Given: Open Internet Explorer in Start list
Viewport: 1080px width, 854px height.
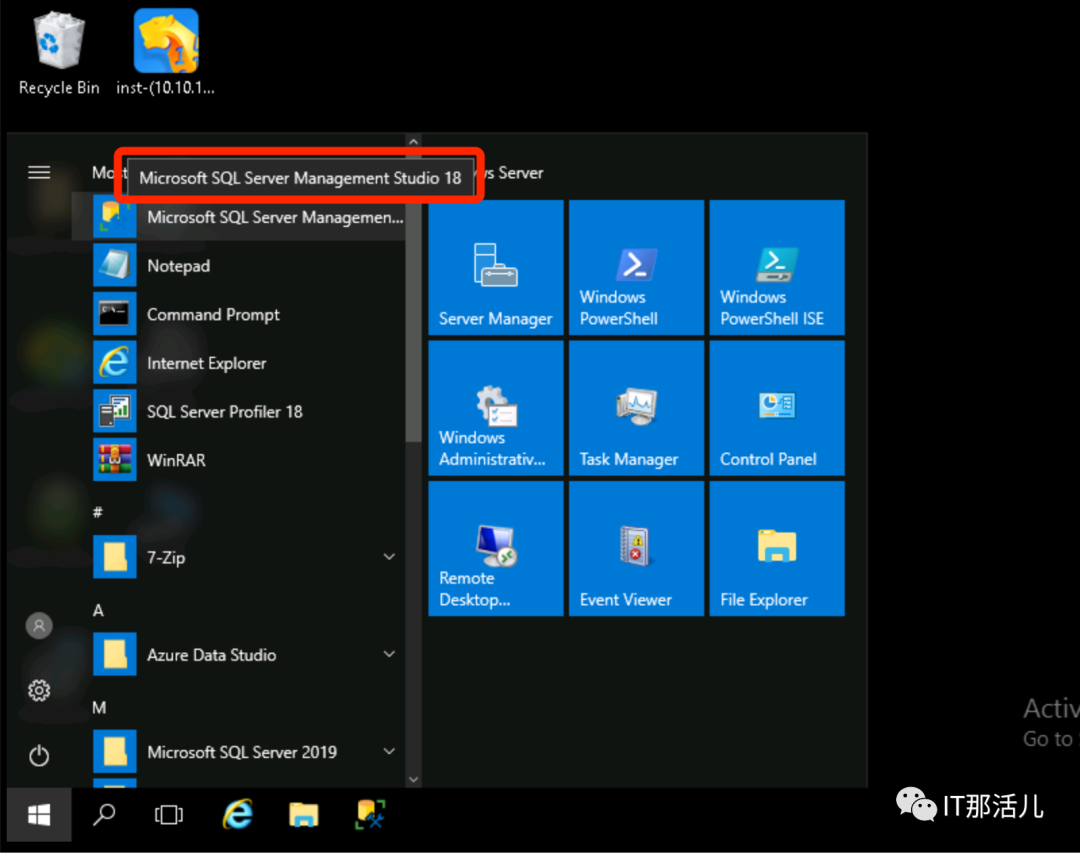Looking at the screenshot, I should point(238,363).
